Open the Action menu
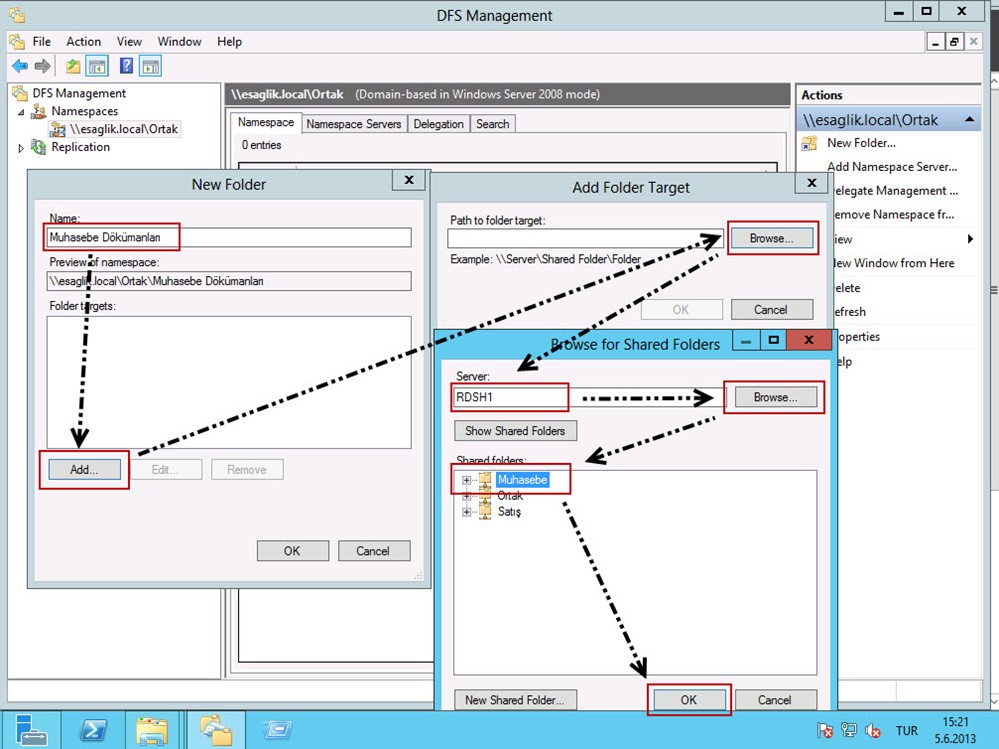Image resolution: width=999 pixels, height=749 pixels. pos(83,41)
